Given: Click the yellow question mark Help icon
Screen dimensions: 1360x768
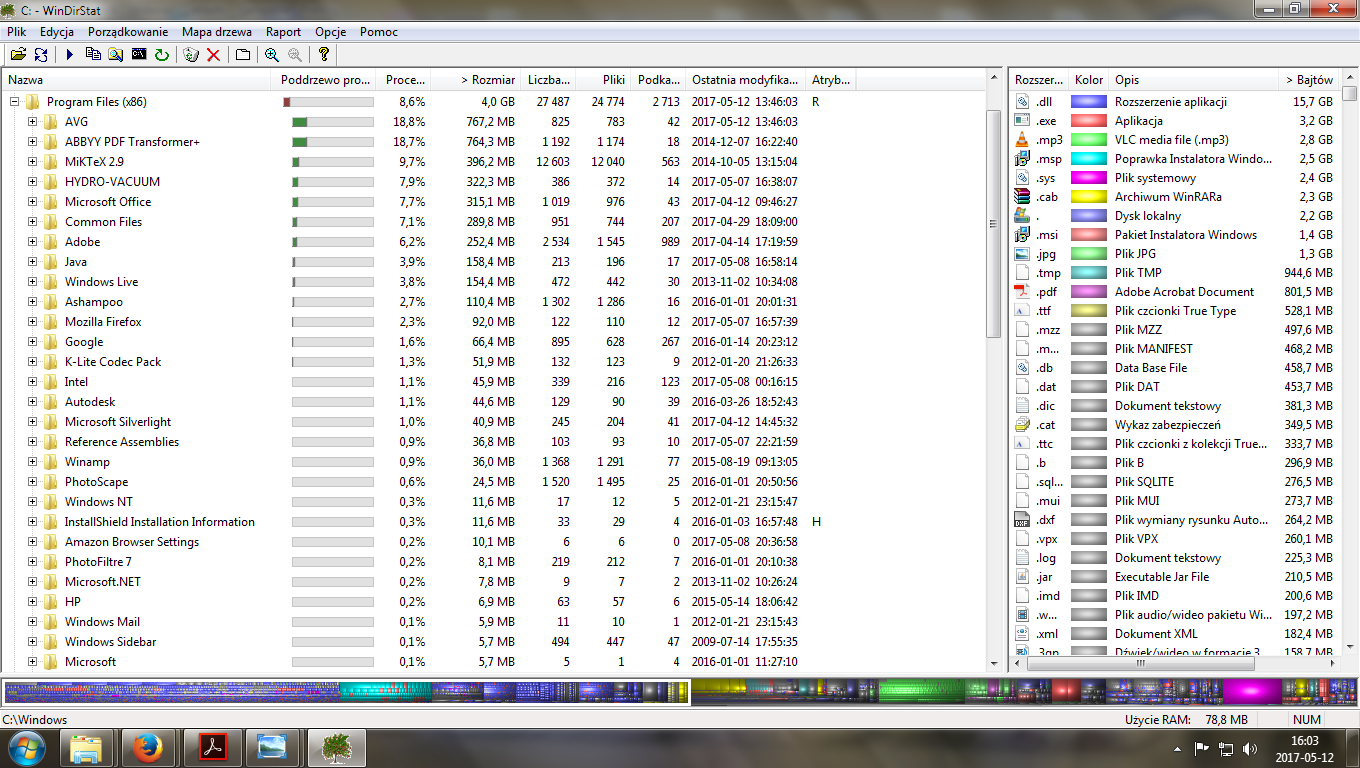Looking at the screenshot, I should [x=323, y=55].
